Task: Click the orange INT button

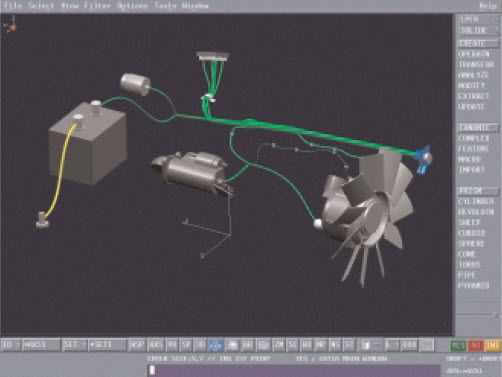Action: (x=492, y=345)
